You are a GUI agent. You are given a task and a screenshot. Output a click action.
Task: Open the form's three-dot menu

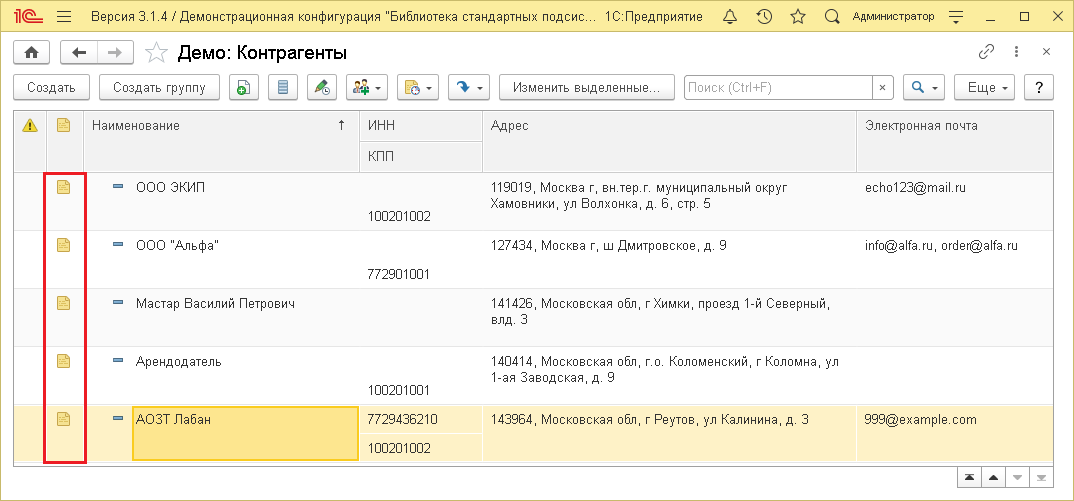point(1016,52)
